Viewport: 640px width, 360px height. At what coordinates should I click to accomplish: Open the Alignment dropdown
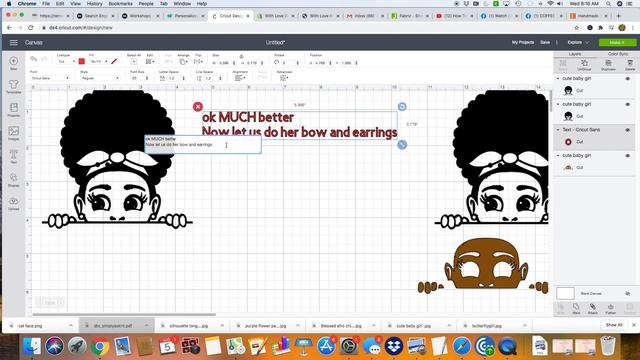coord(240,78)
